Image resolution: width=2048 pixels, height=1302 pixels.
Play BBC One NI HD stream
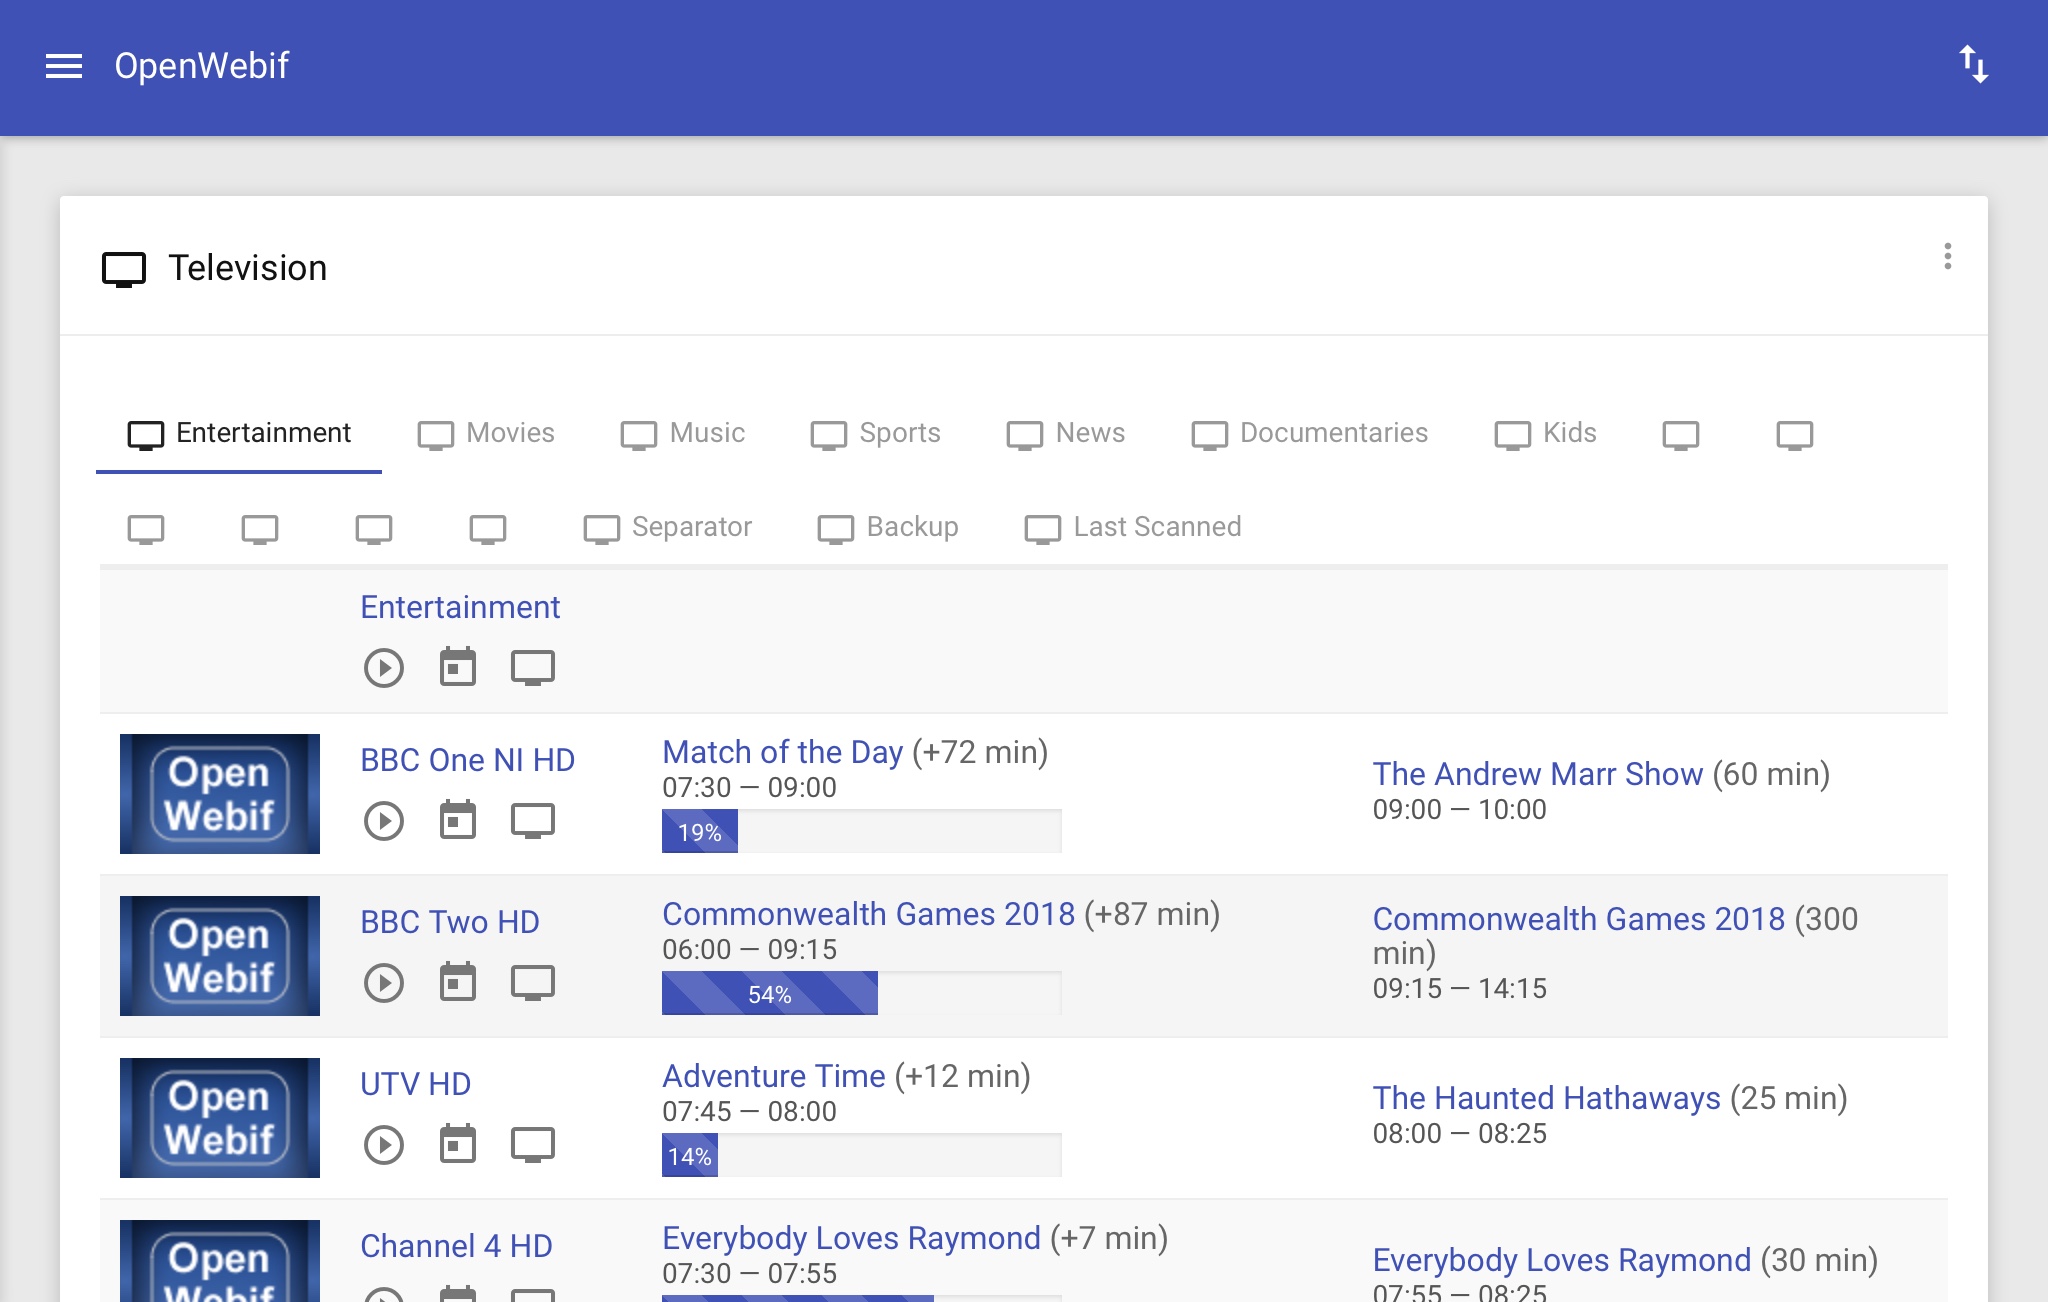[x=384, y=820]
